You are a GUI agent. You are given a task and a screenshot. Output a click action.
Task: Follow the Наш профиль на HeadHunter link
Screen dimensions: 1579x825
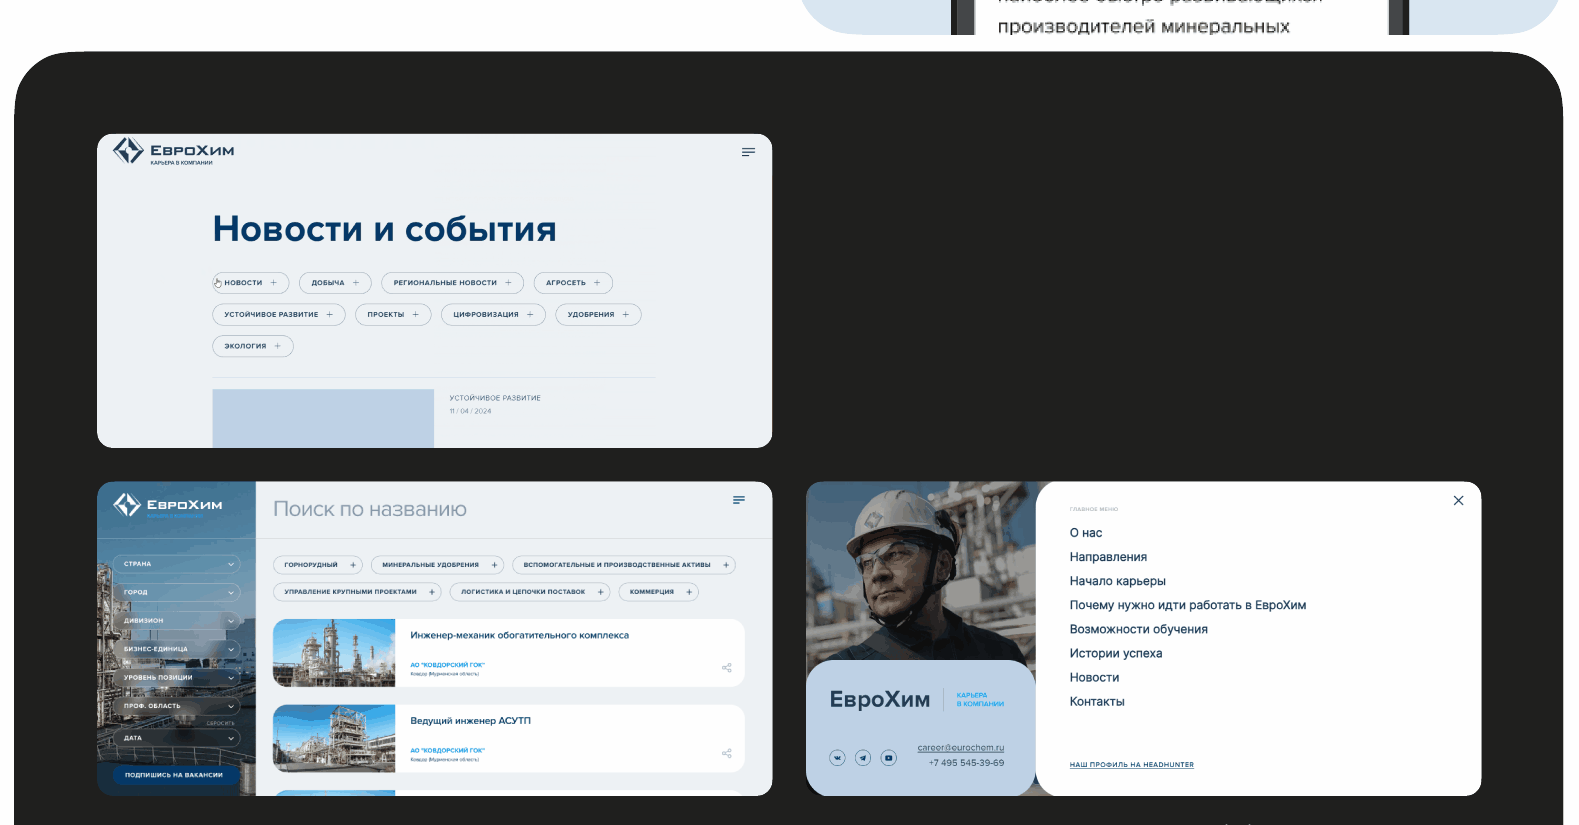[1131, 765]
